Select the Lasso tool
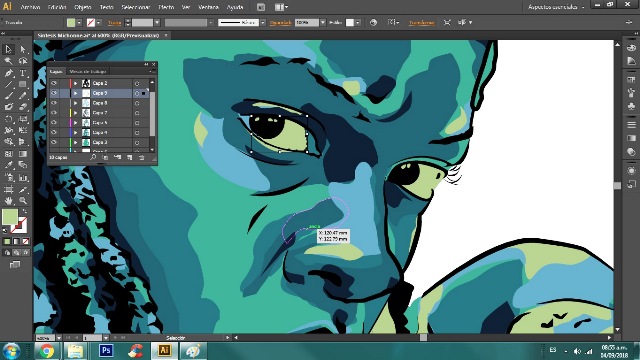This screenshot has width=640, height=360. point(23,61)
